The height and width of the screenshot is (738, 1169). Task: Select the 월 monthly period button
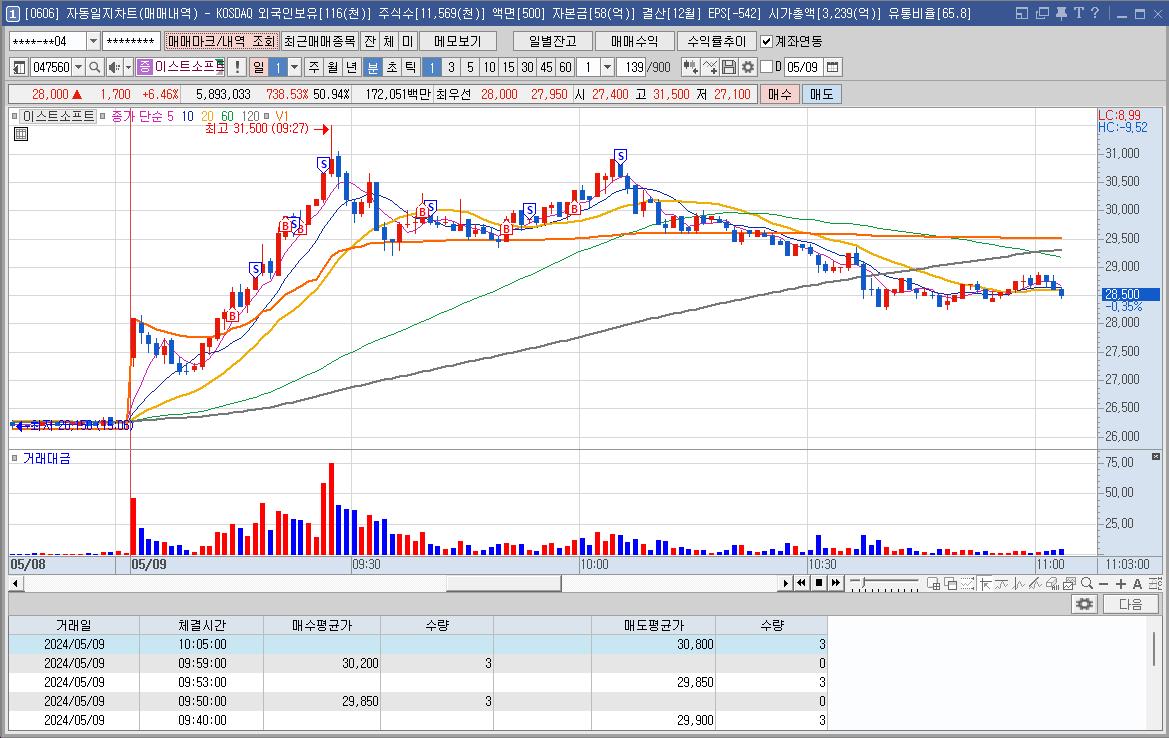coord(333,67)
